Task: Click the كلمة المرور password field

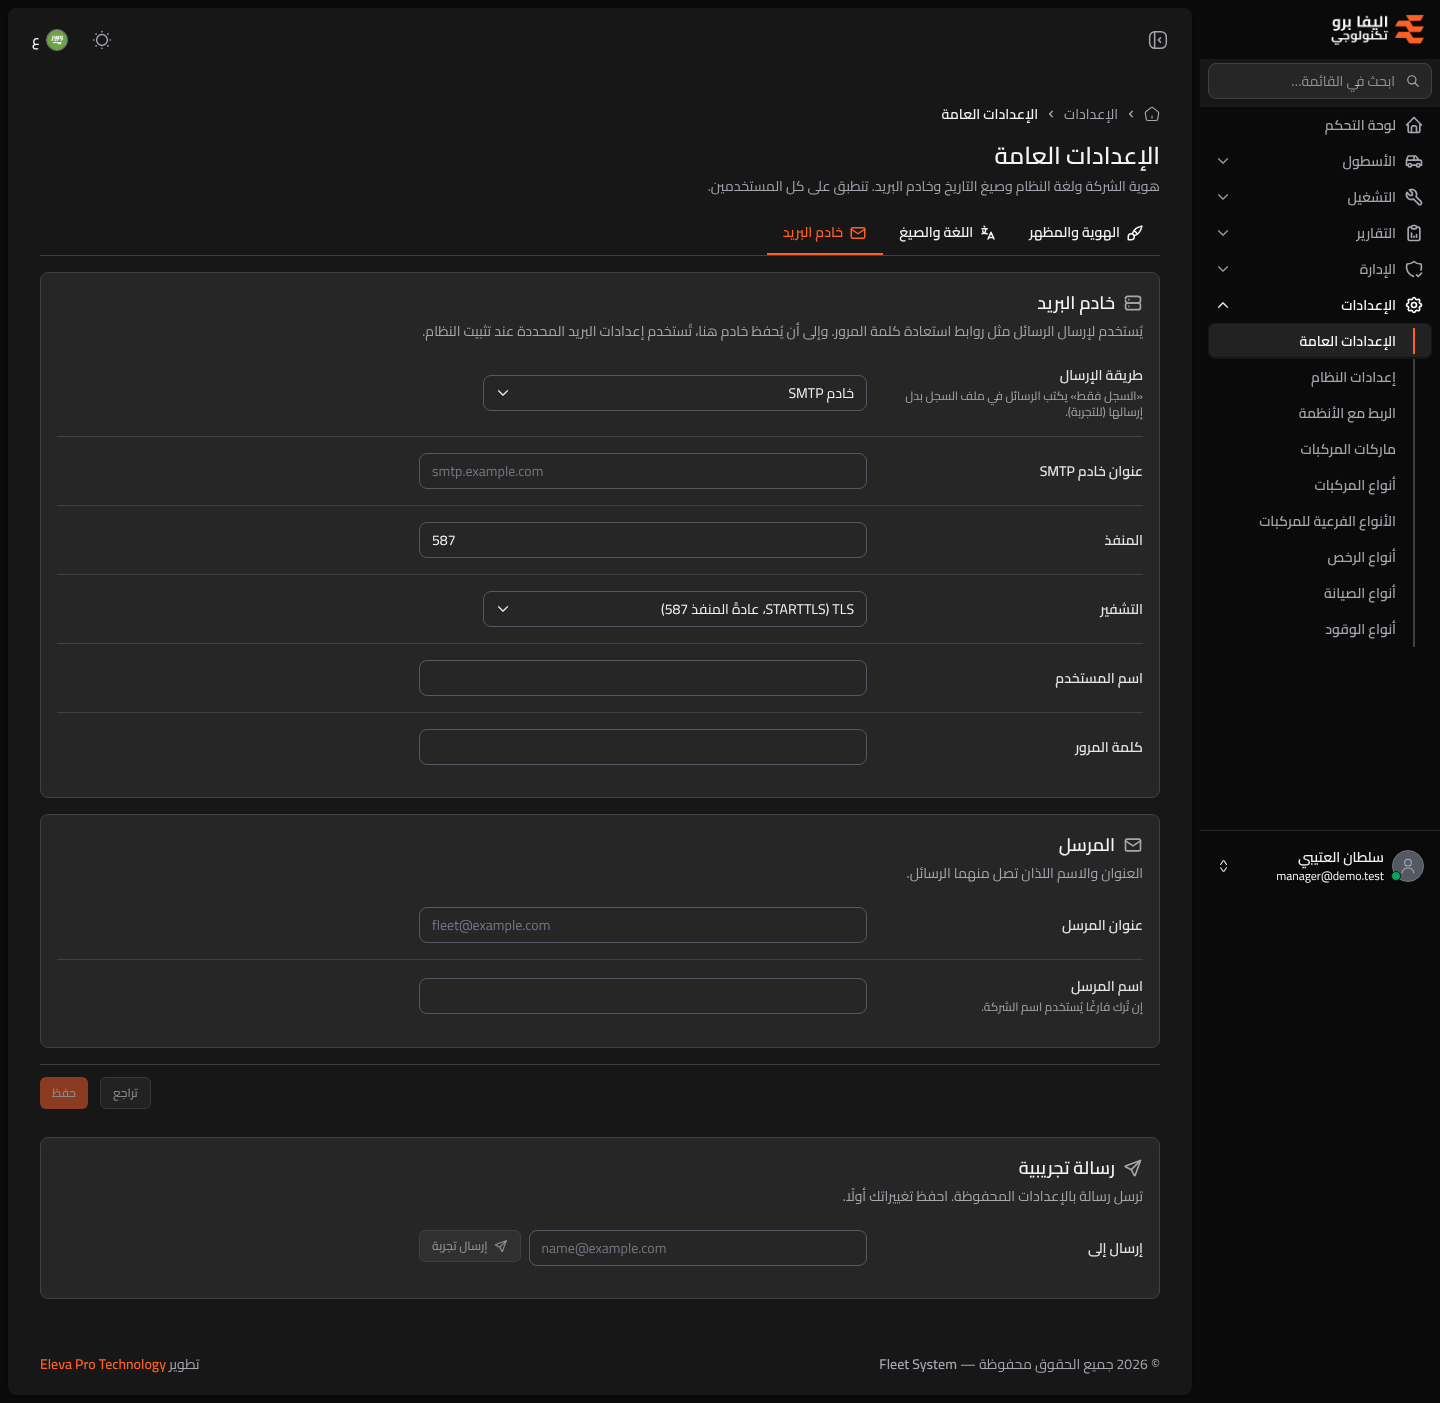Action: pyautogui.click(x=643, y=747)
